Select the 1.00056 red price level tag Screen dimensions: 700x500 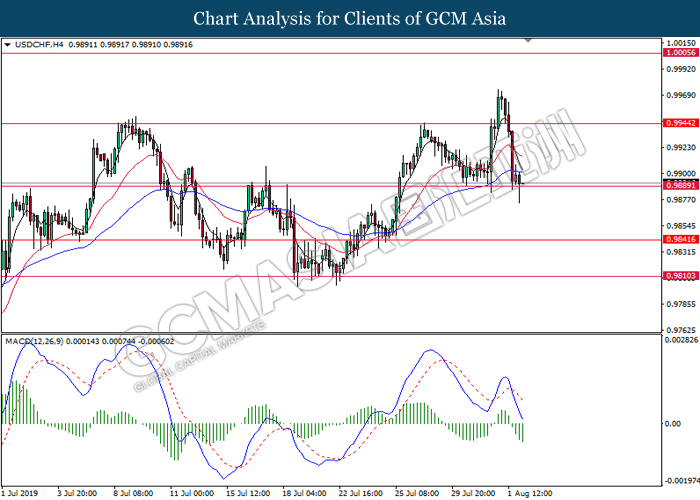point(679,52)
